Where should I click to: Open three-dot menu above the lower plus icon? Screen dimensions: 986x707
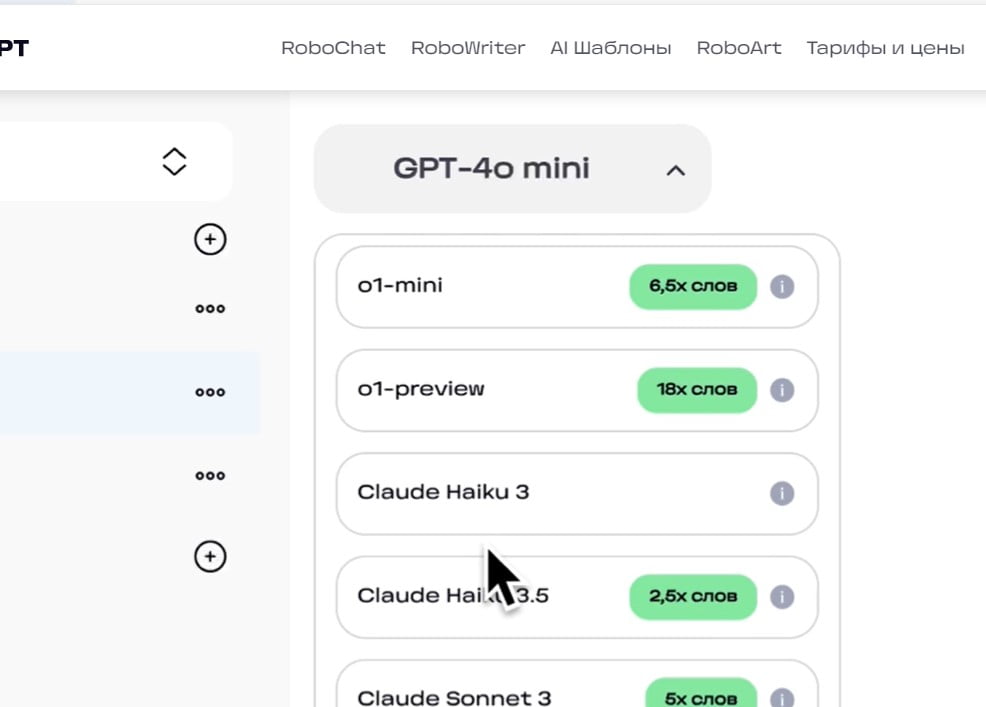point(210,476)
